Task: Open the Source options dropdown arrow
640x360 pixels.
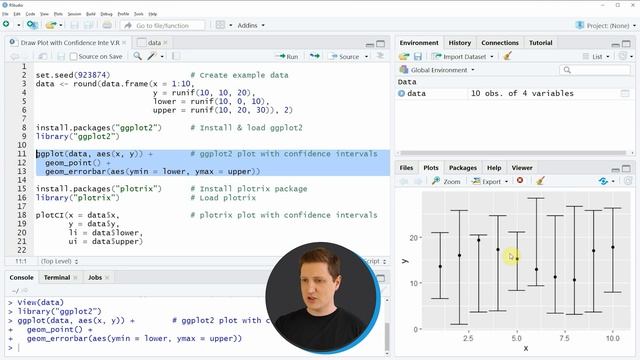Action: pyautogui.click(x=366, y=57)
